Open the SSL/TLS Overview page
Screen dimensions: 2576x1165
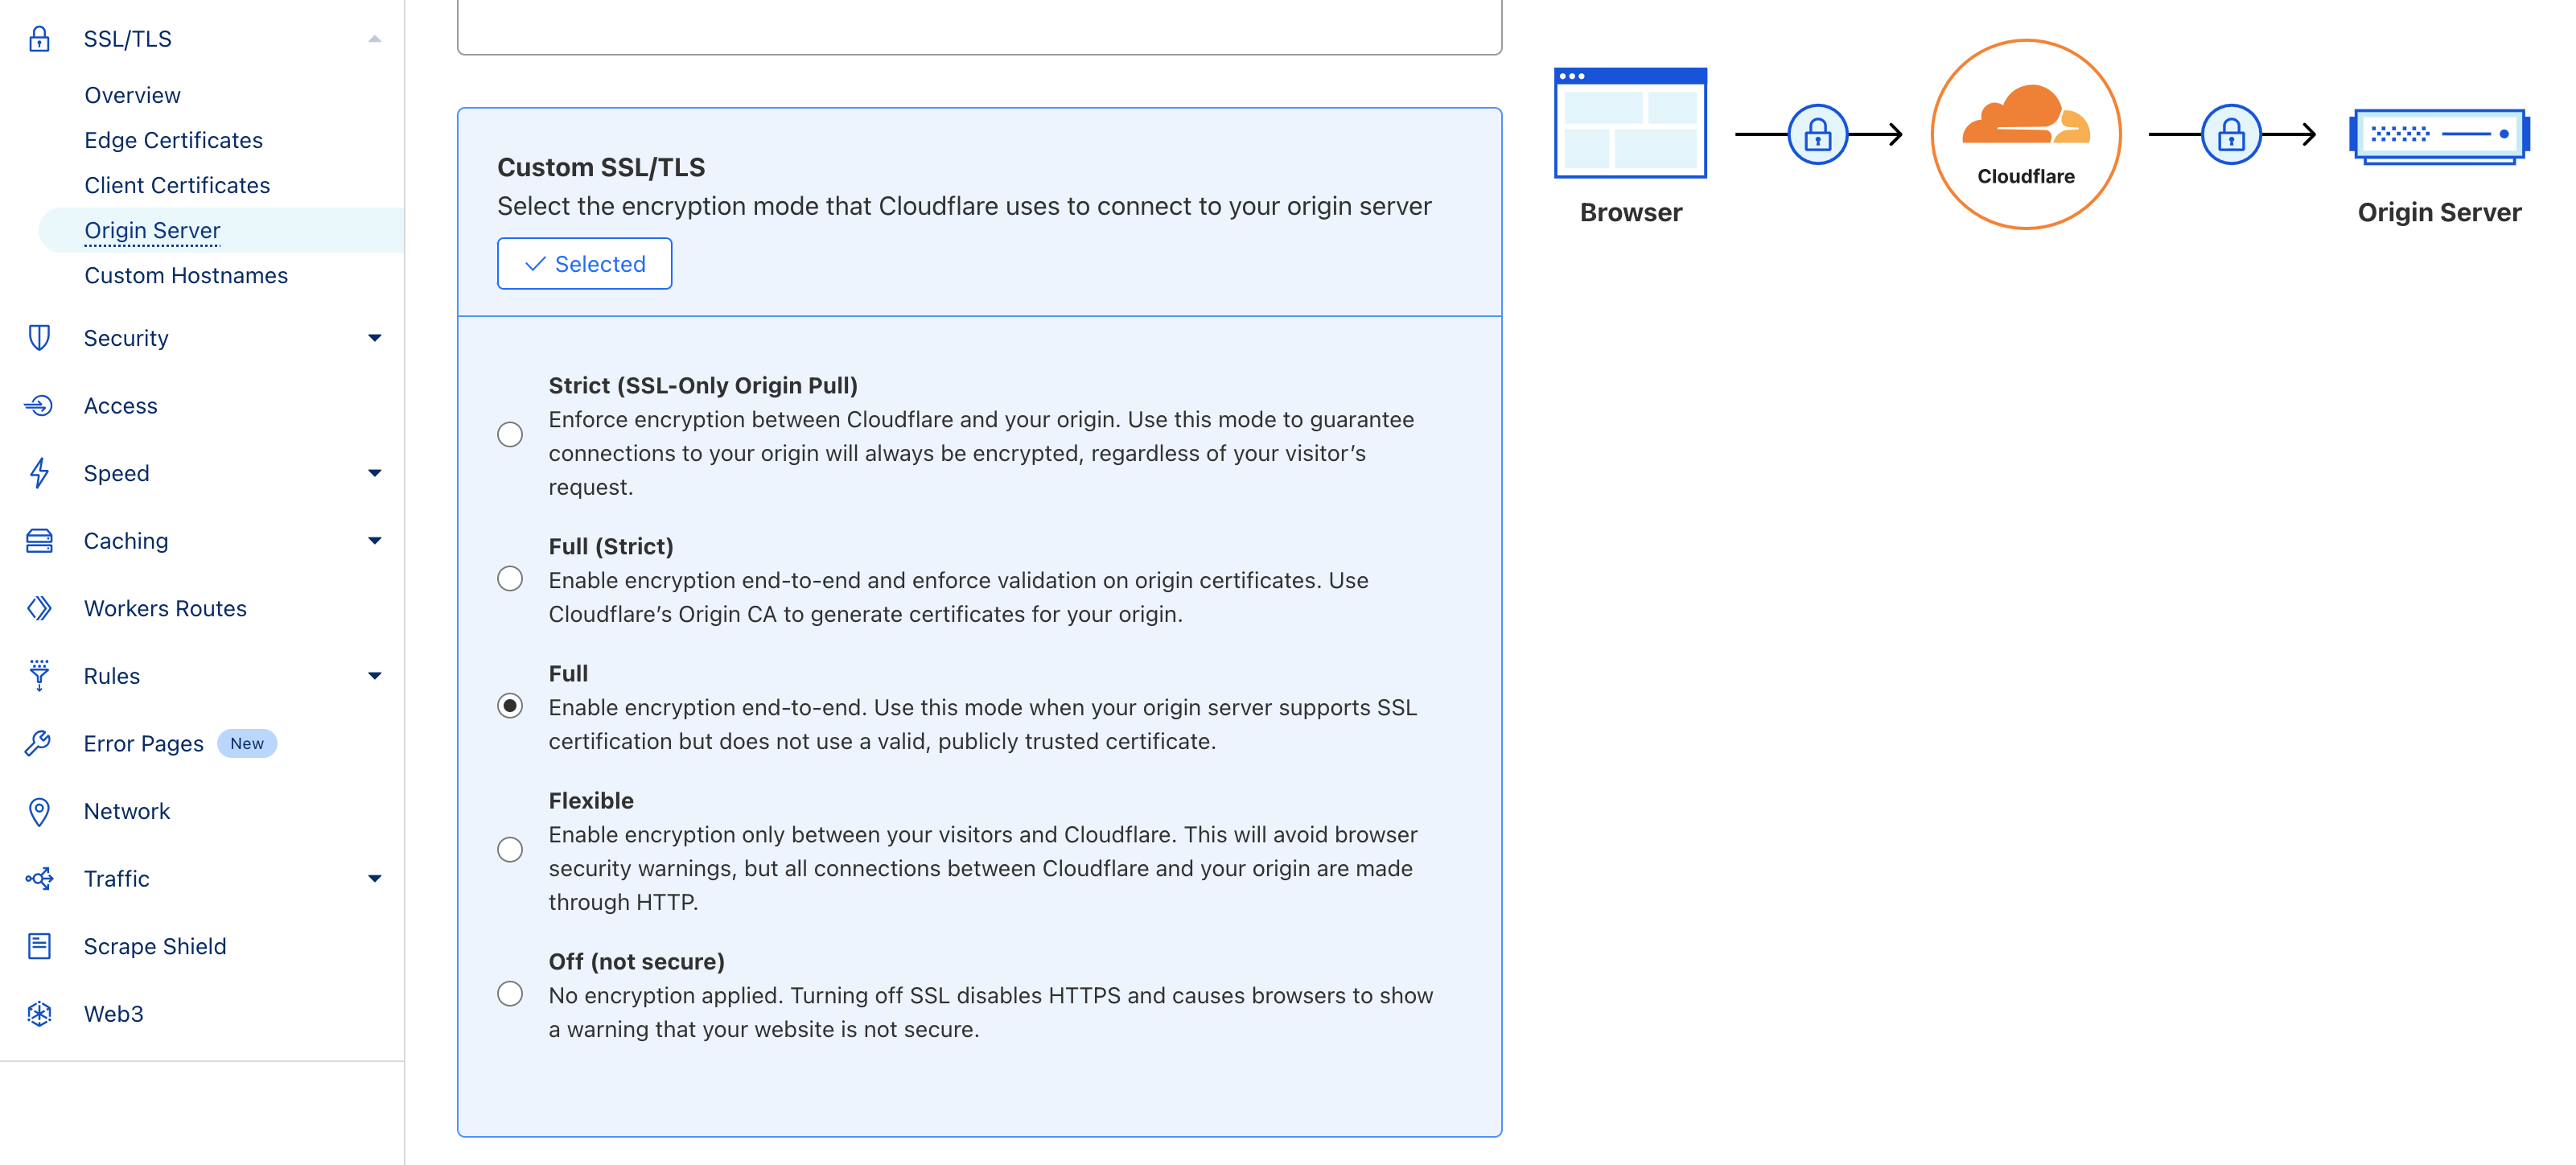click(132, 95)
